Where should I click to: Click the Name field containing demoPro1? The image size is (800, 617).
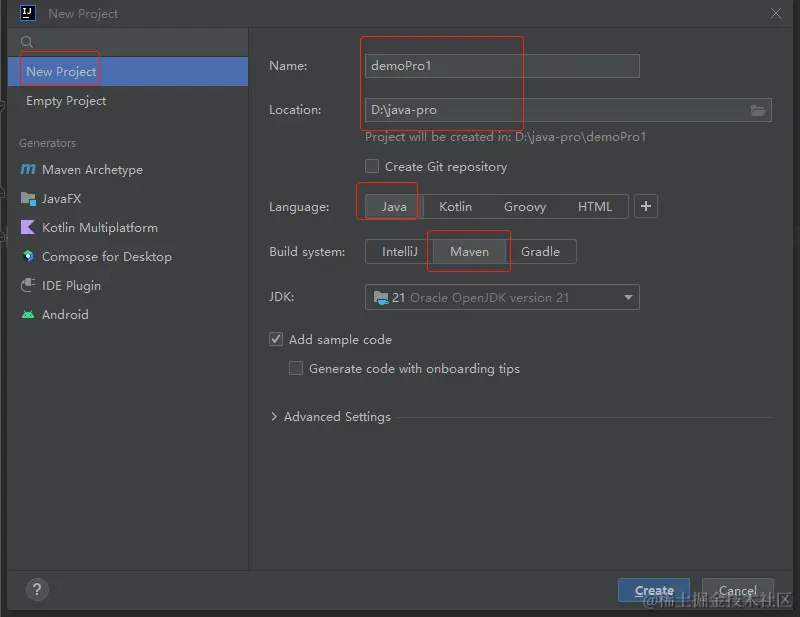(x=502, y=66)
